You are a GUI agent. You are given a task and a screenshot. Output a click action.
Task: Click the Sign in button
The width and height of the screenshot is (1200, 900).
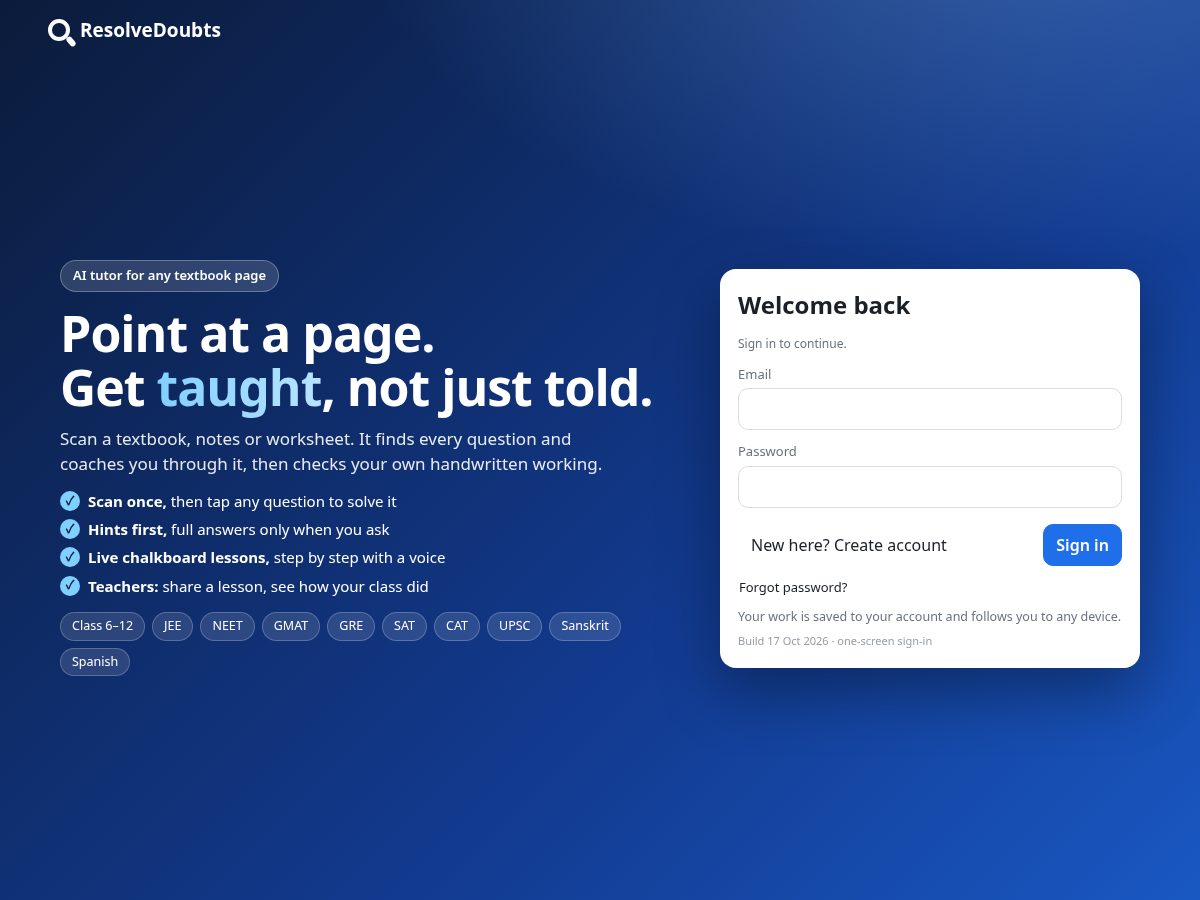(x=1082, y=545)
